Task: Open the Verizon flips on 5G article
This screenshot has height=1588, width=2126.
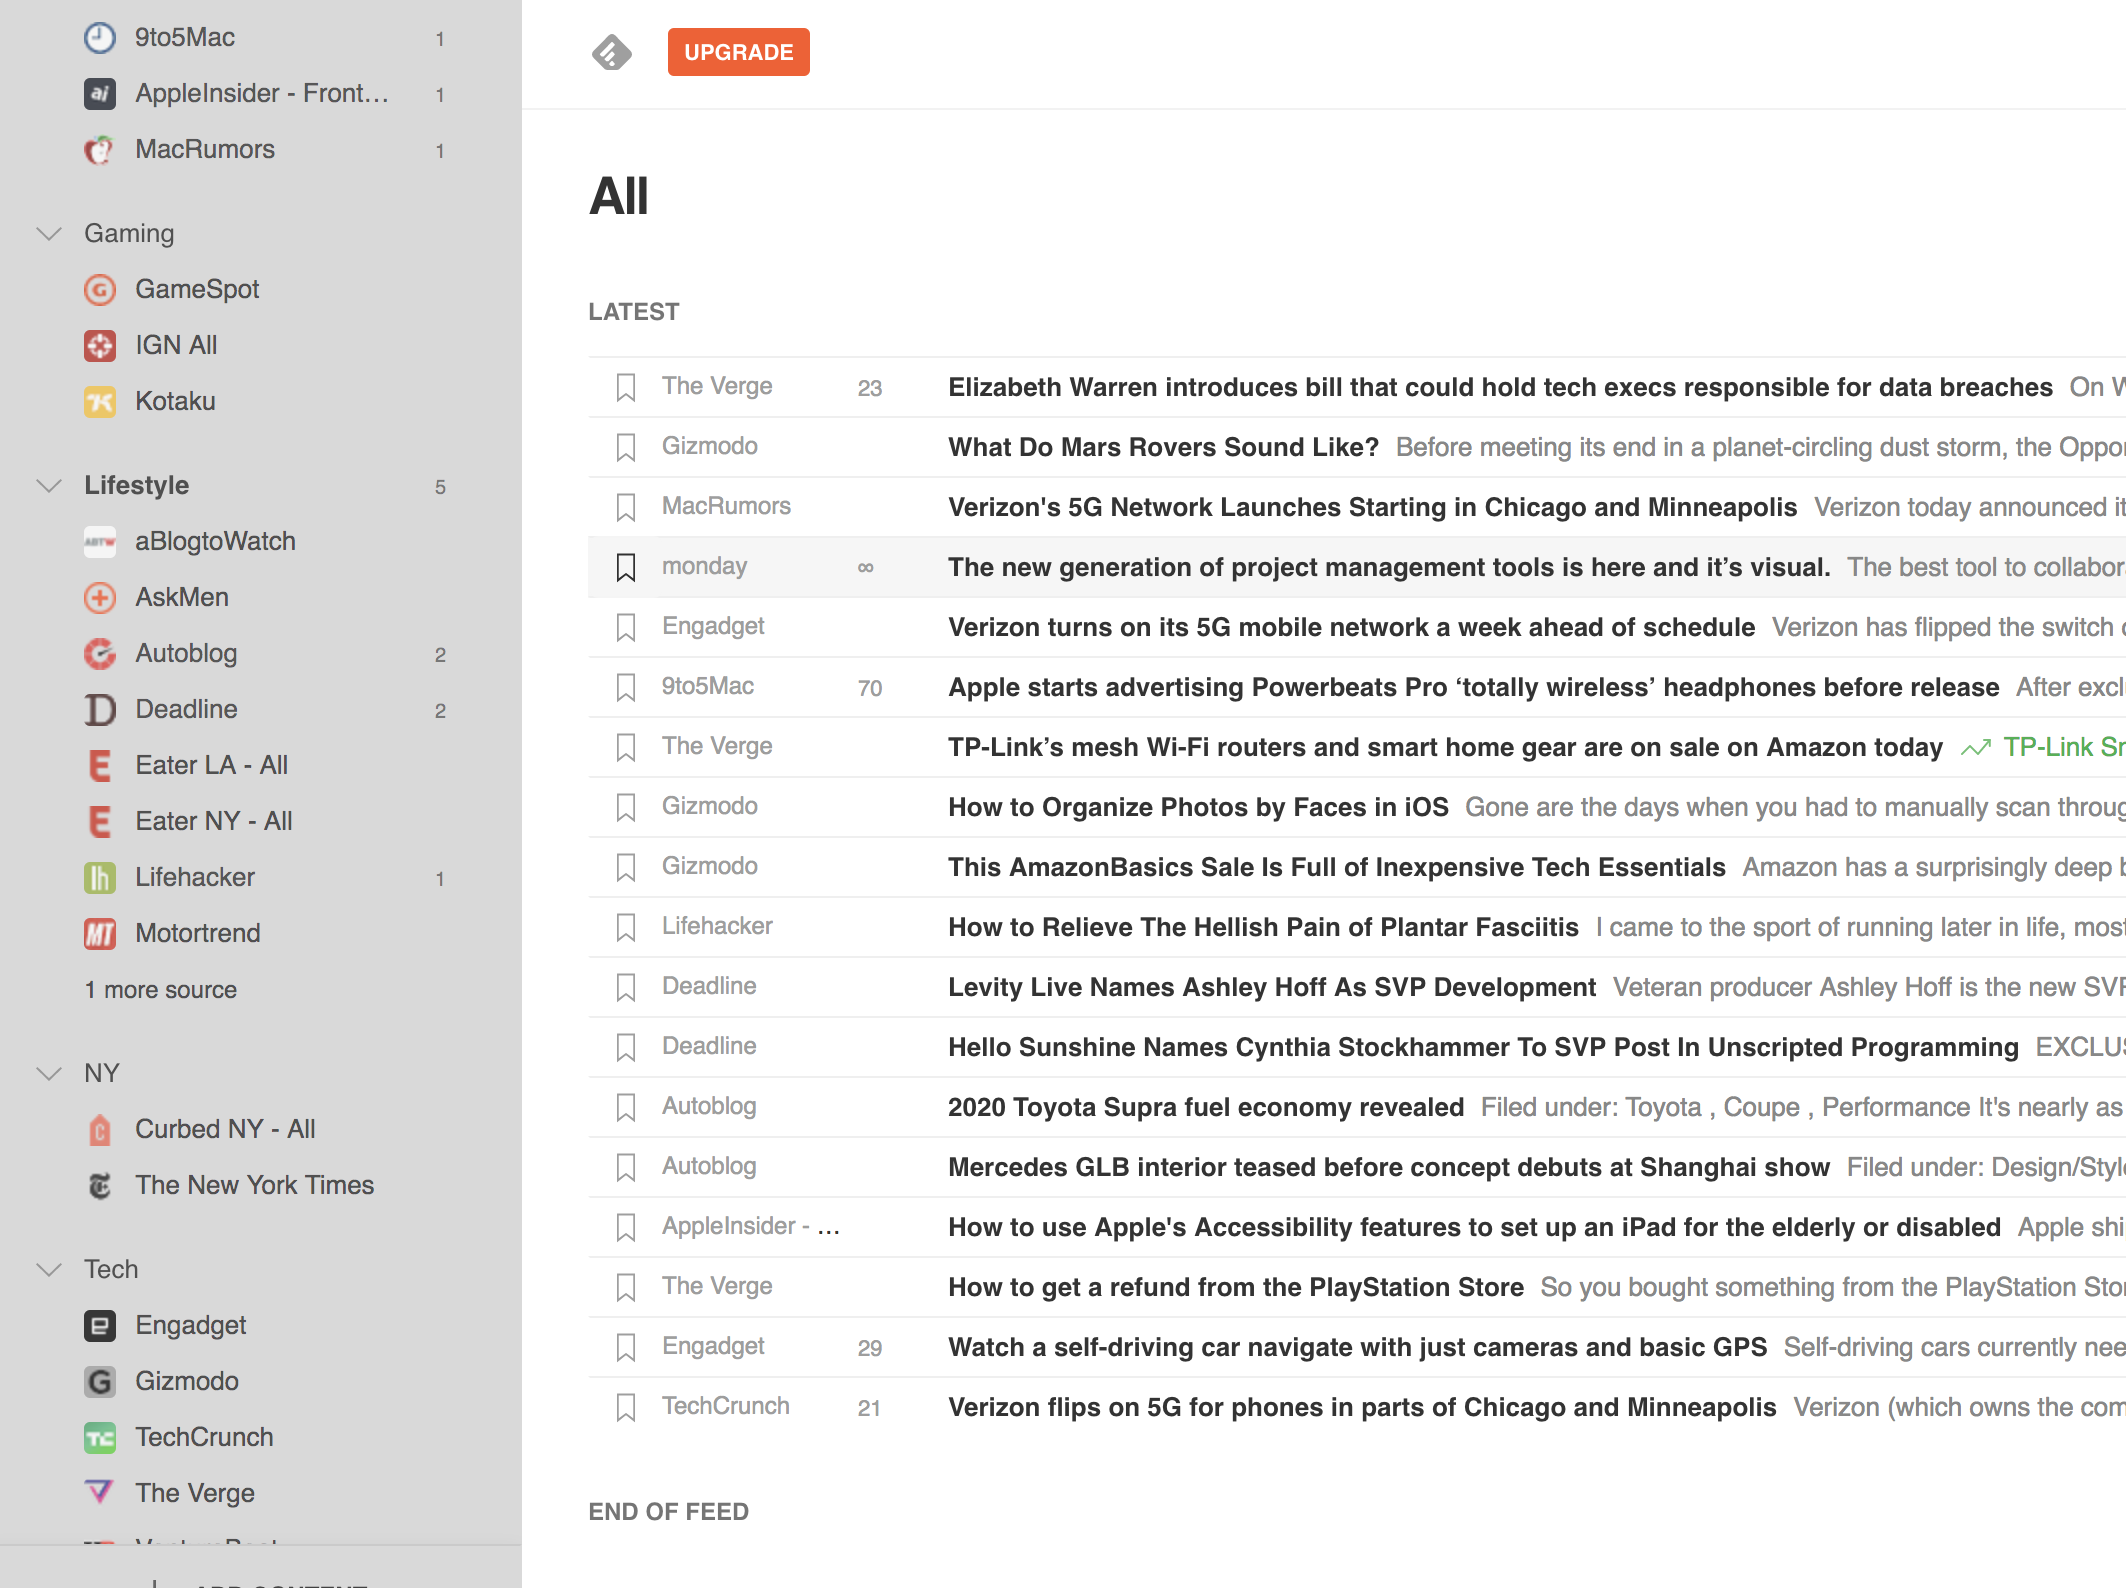Action: pyautogui.click(x=1362, y=1407)
